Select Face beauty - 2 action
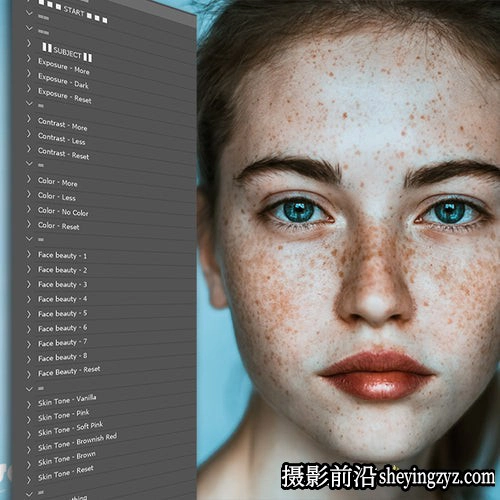500x500 pixels. pos(63,270)
